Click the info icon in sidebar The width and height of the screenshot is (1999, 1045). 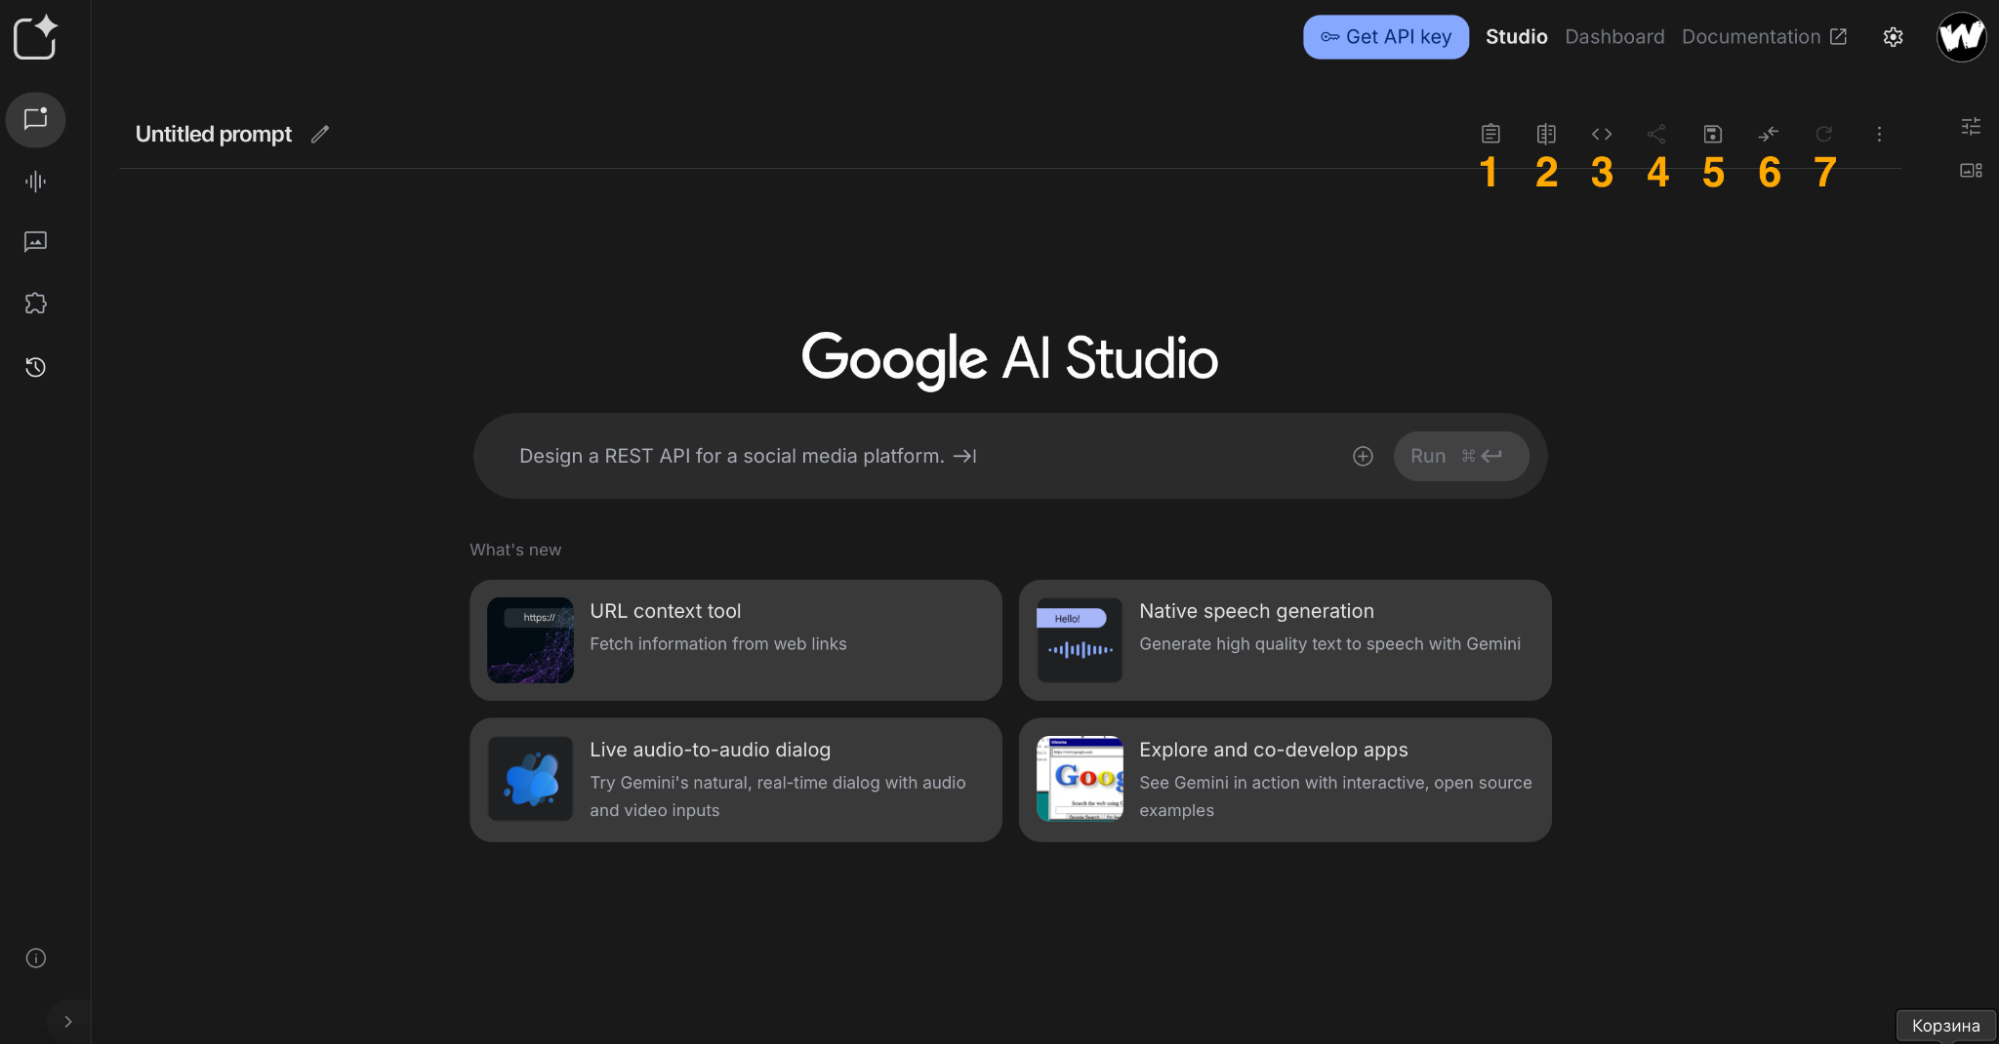click(36, 958)
